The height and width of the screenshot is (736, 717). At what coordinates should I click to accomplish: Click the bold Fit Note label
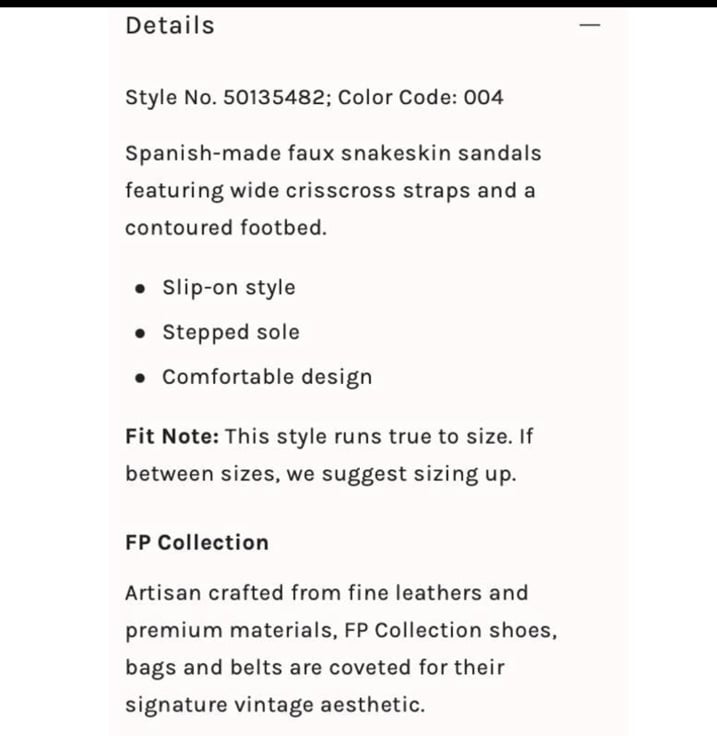tap(172, 436)
